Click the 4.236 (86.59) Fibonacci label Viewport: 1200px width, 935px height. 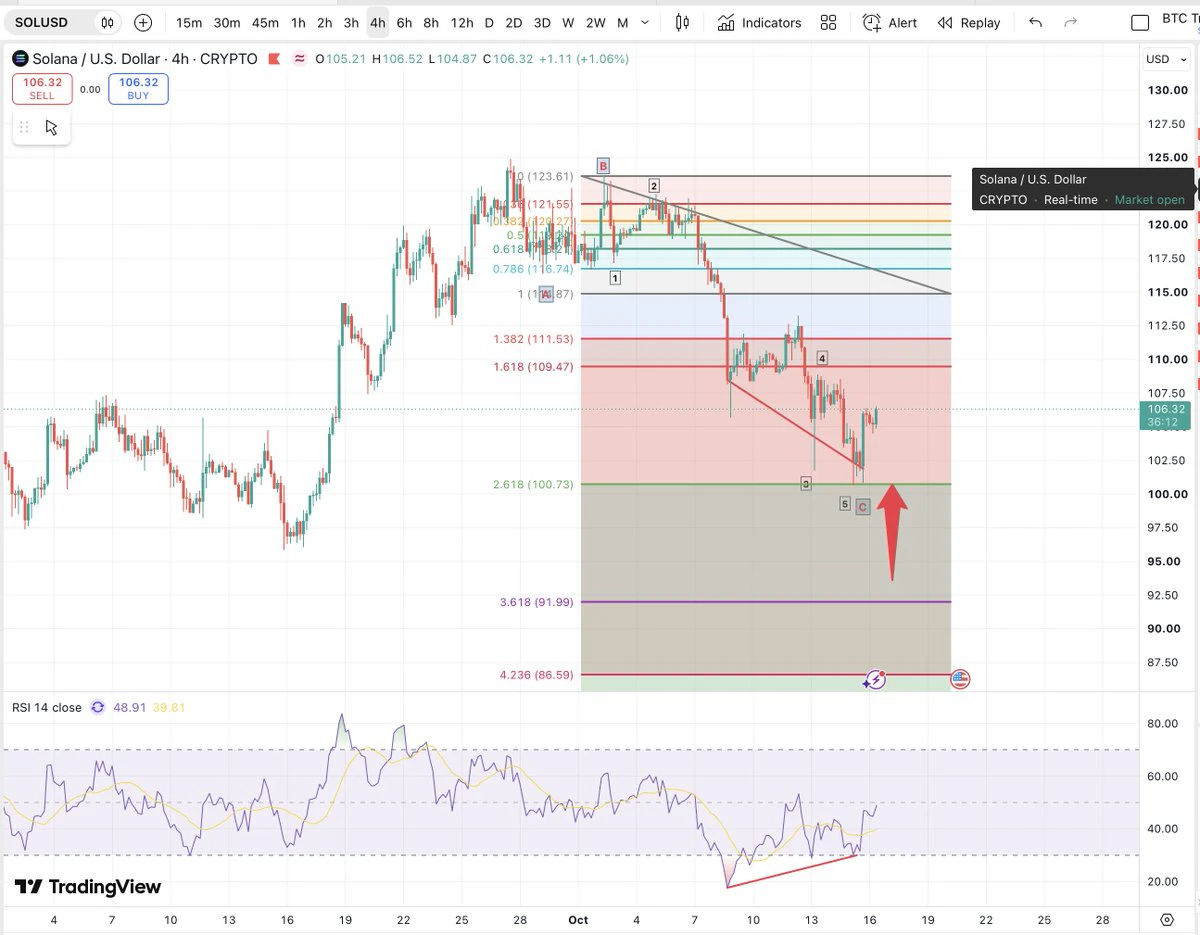point(536,675)
